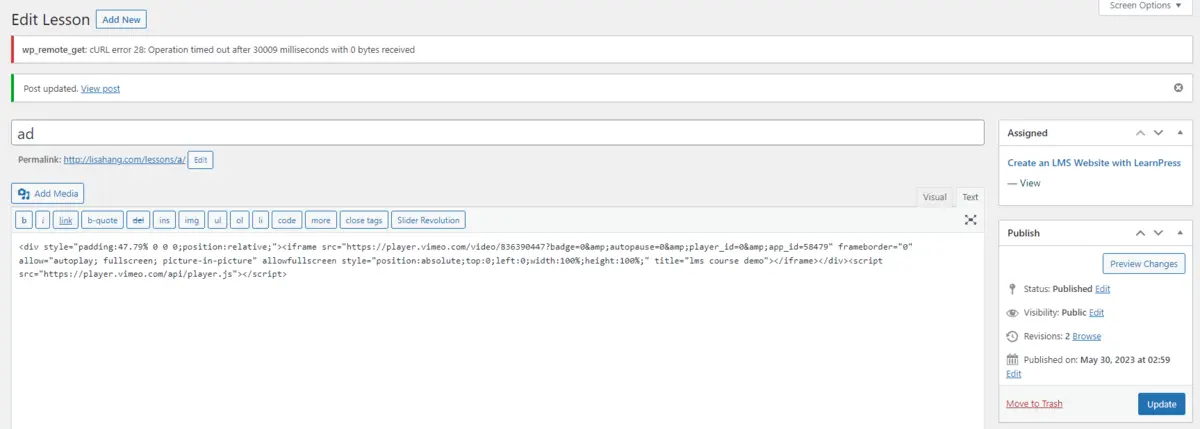Insert deleted text with del button
Screen dimensions: 1200x429
pyautogui.click(x=137, y=220)
